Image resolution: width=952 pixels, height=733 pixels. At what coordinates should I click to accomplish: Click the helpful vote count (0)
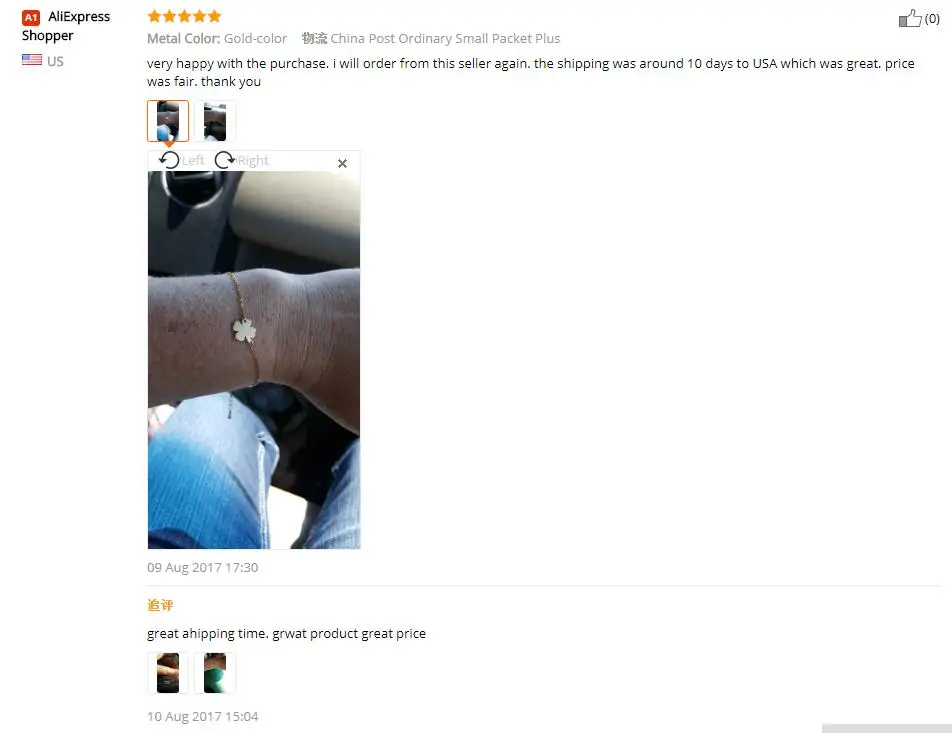[x=932, y=19]
